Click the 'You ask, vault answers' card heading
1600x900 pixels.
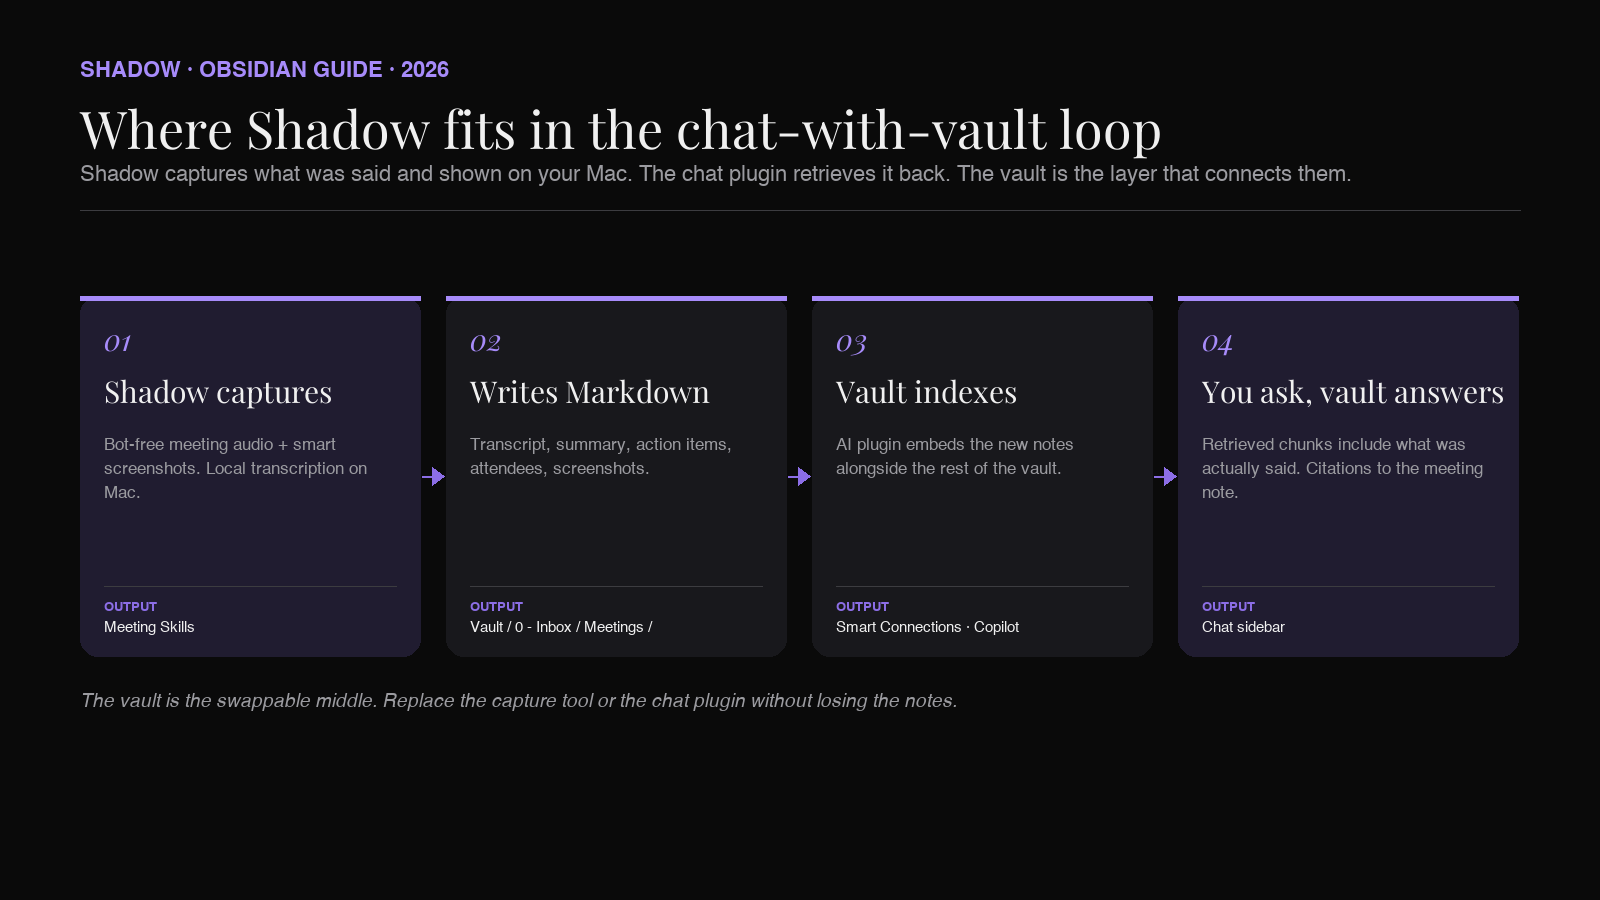[1353, 392]
